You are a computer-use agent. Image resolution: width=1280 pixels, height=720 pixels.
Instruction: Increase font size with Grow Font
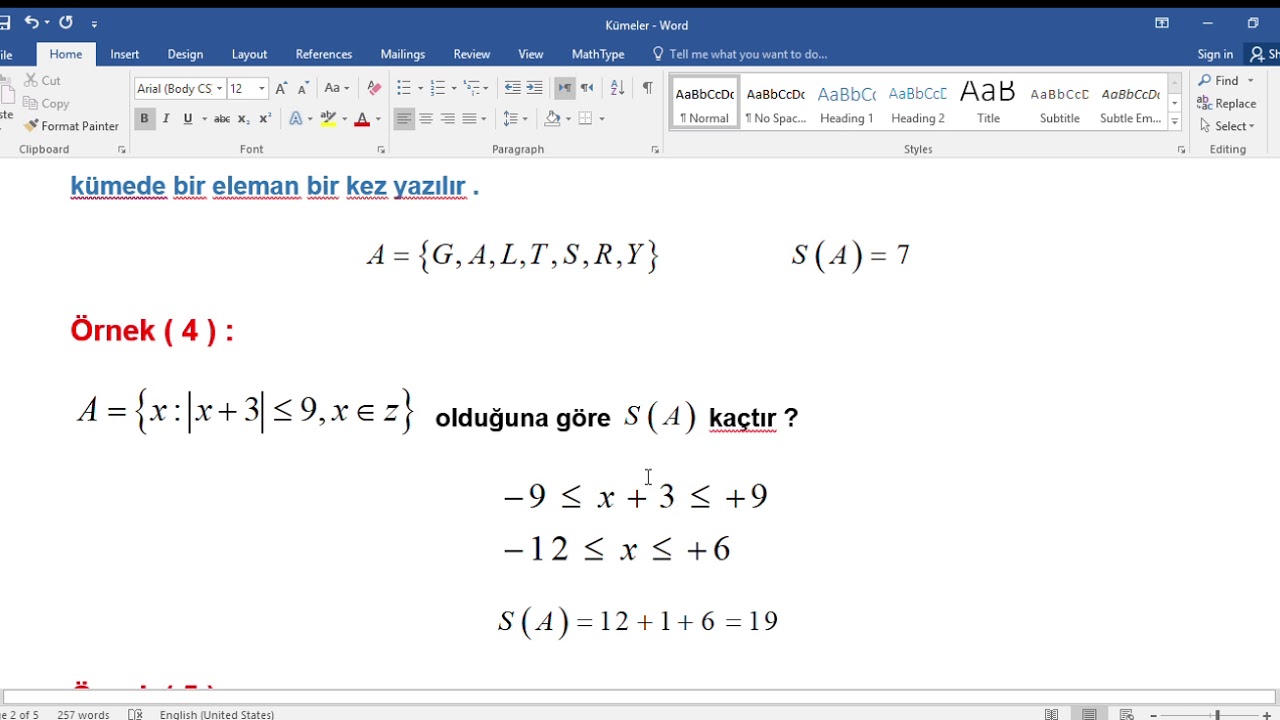[282, 88]
